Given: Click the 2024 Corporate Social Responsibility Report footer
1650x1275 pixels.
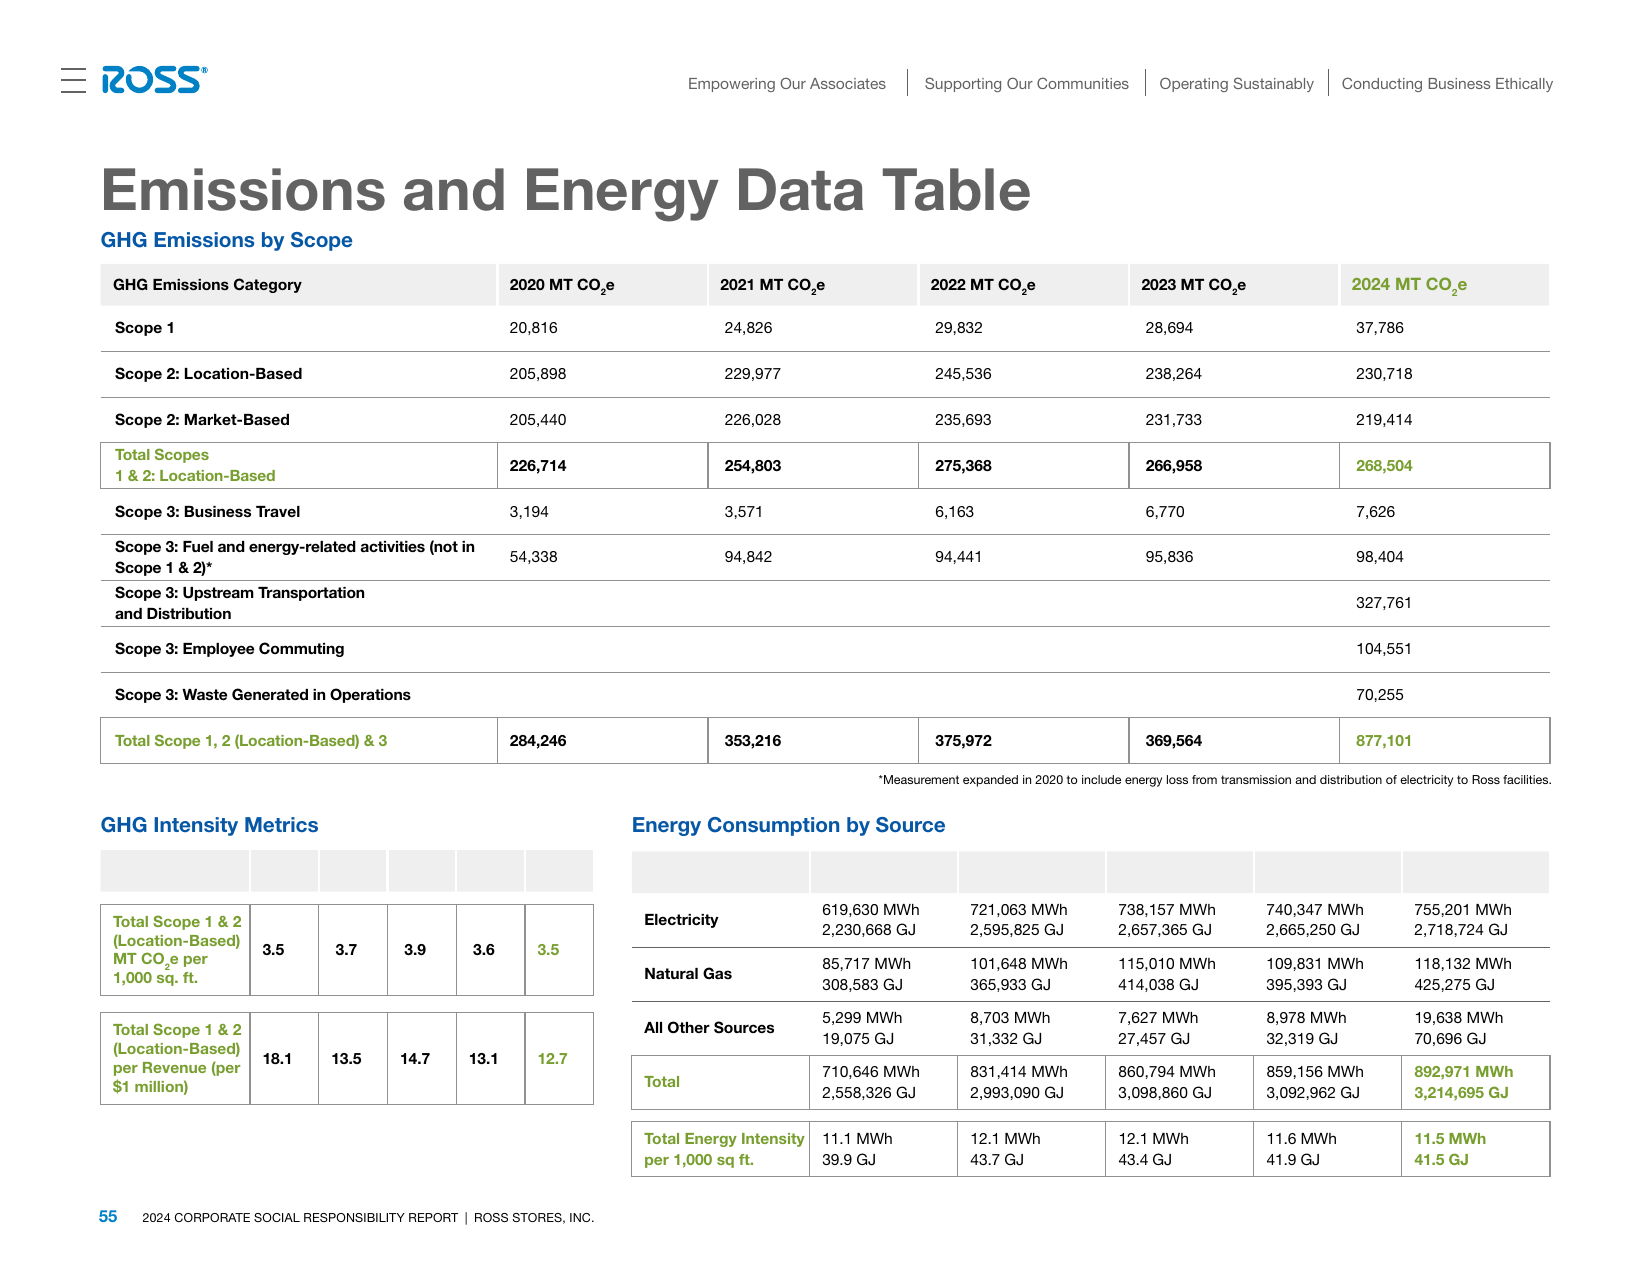Looking at the screenshot, I should coord(368,1218).
